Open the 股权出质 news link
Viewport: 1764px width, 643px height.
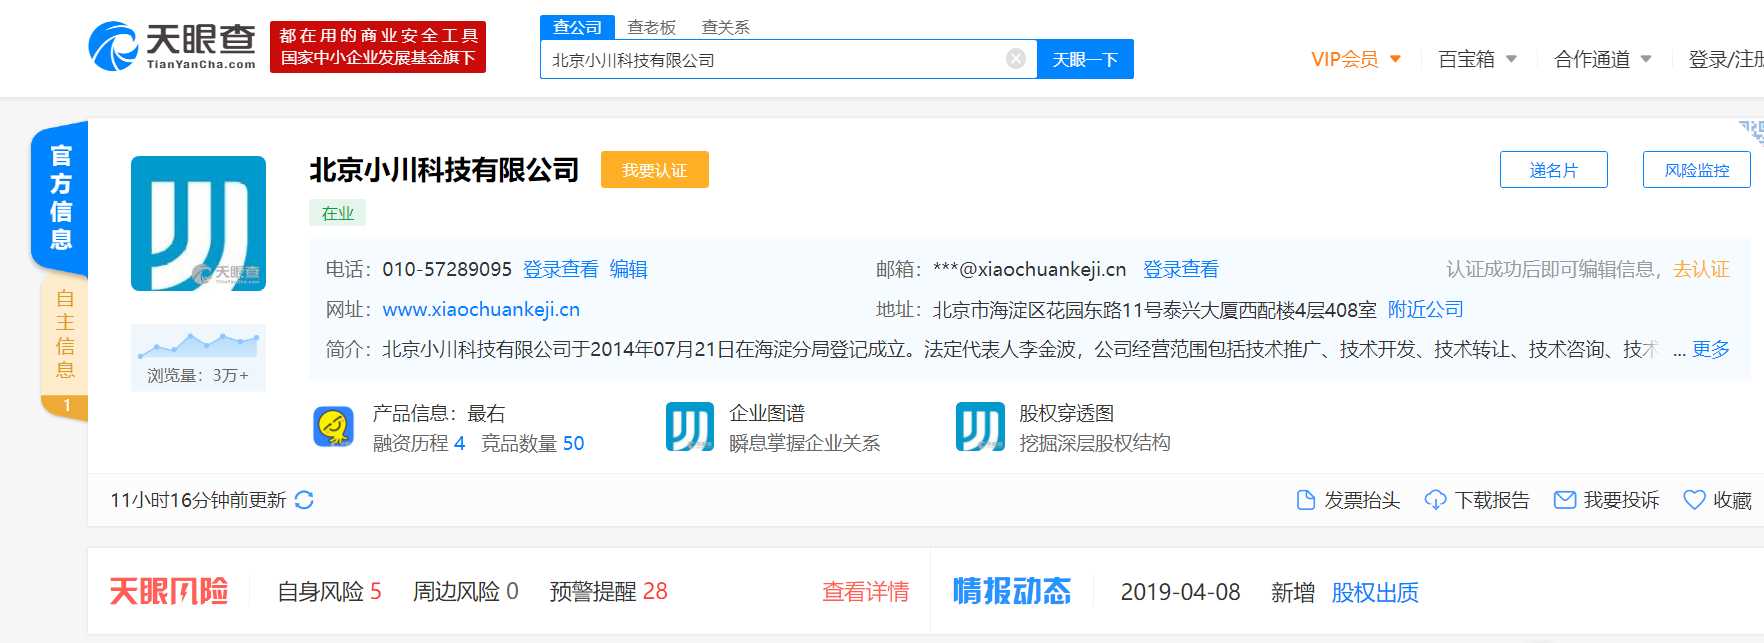pos(1375,592)
